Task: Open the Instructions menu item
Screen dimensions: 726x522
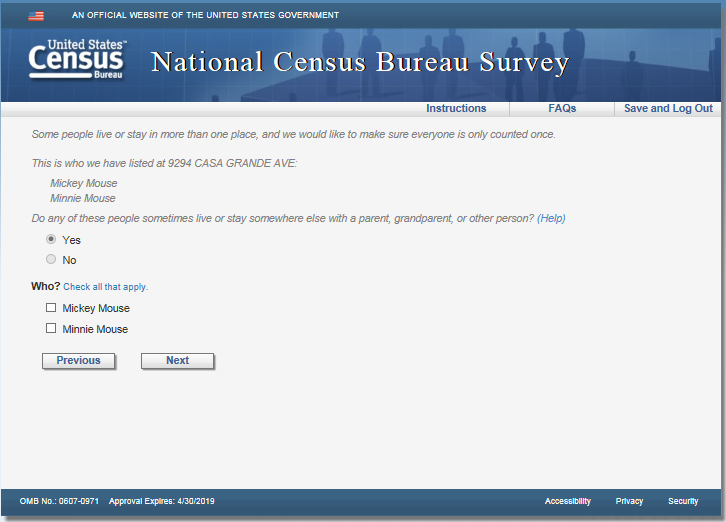Action: [456, 108]
